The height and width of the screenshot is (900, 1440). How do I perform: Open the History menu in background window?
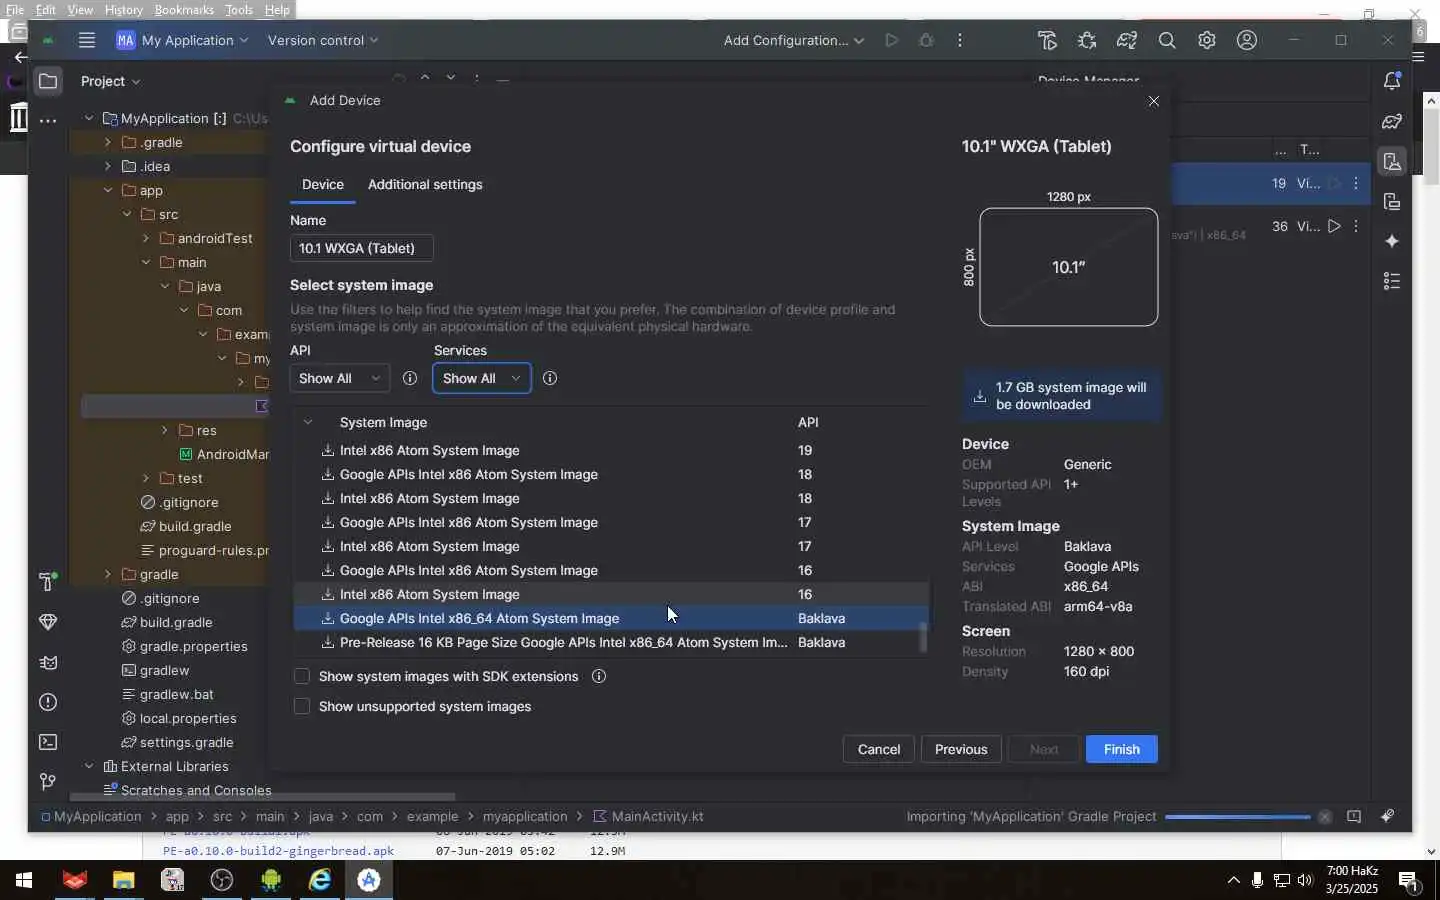124,10
